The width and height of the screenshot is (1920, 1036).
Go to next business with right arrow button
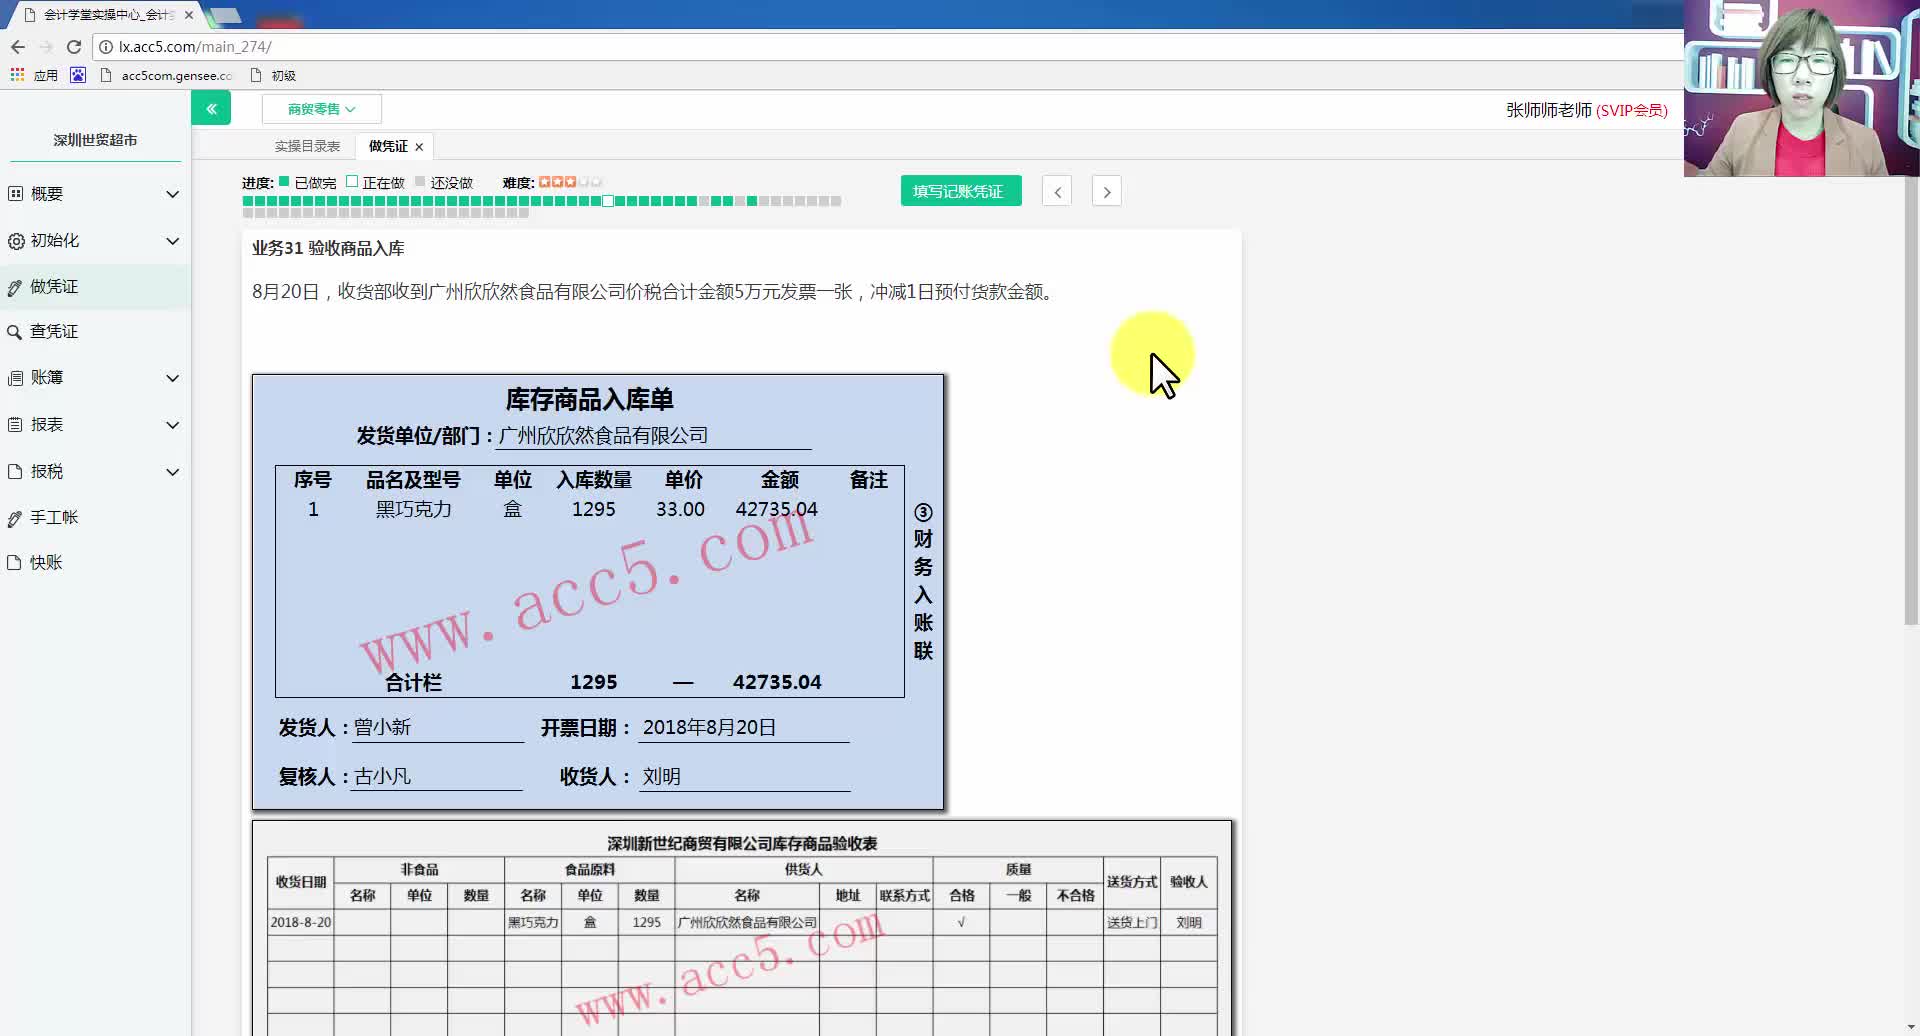(1106, 190)
